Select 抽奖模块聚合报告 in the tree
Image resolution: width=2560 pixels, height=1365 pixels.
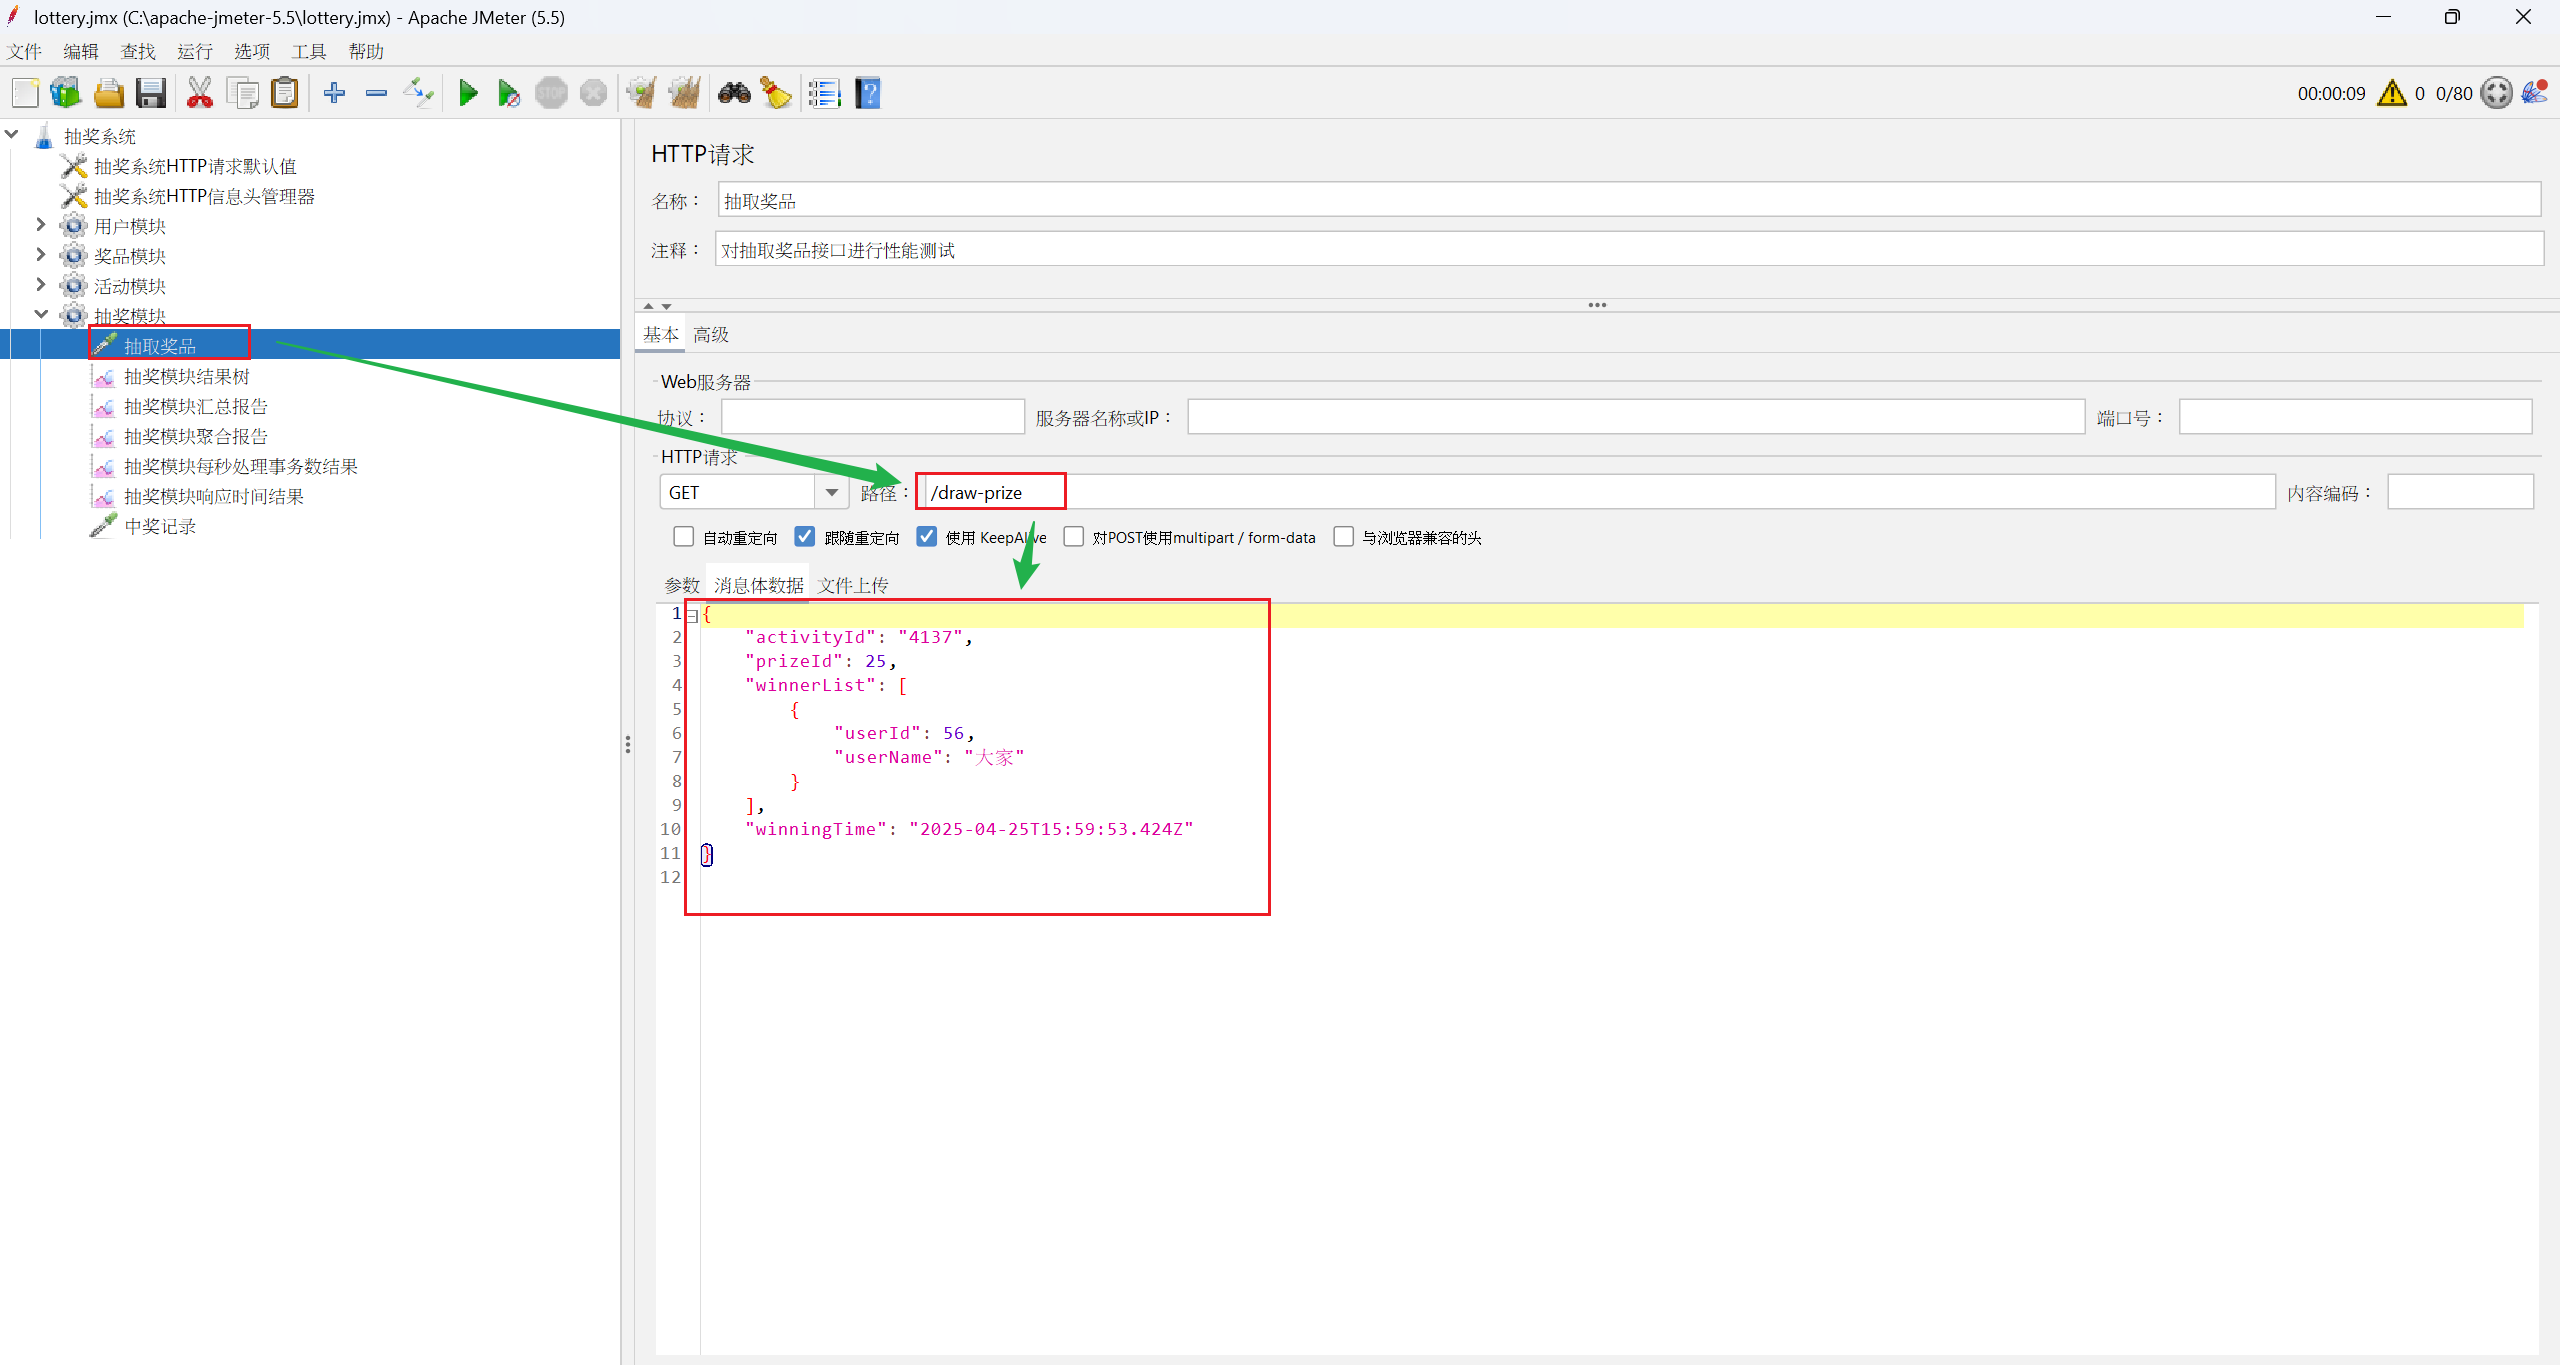coord(195,436)
